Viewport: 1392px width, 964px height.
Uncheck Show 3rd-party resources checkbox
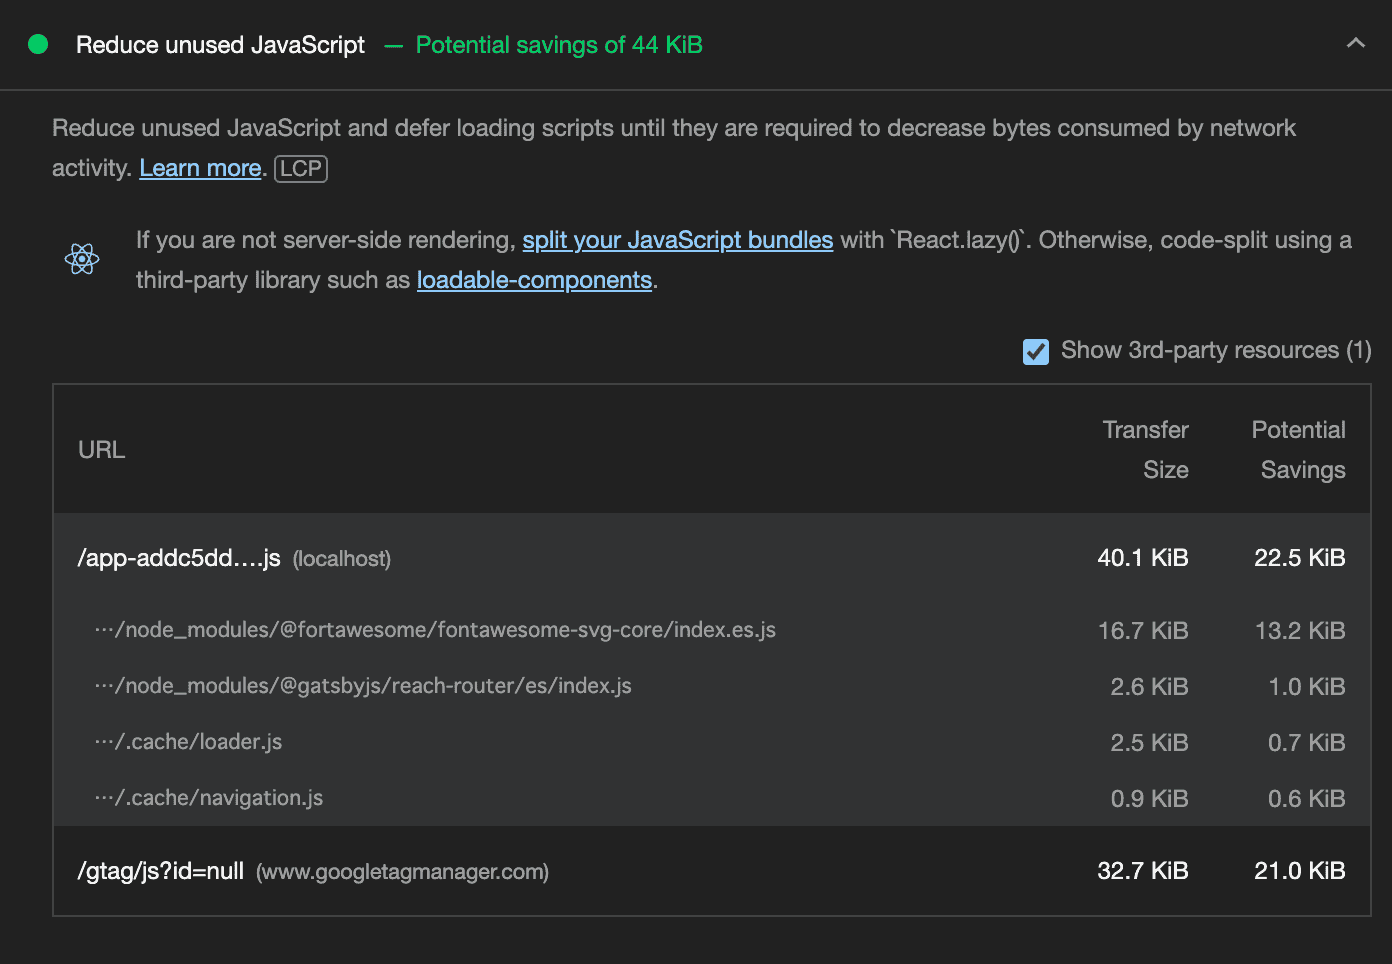[1036, 351]
